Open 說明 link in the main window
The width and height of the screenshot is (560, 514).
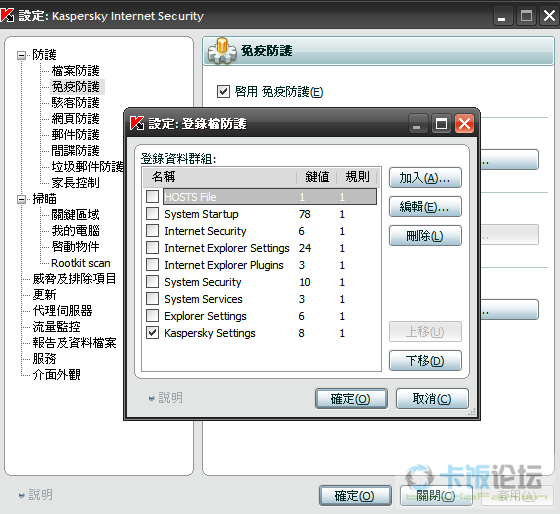pyautogui.click(x=40, y=495)
